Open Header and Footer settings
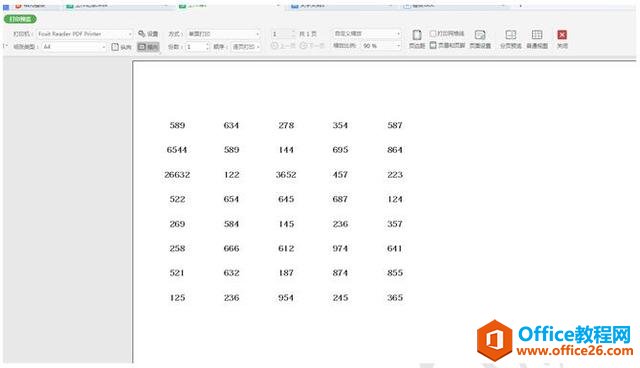This screenshot has width=640, height=368. tap(447, 46)
